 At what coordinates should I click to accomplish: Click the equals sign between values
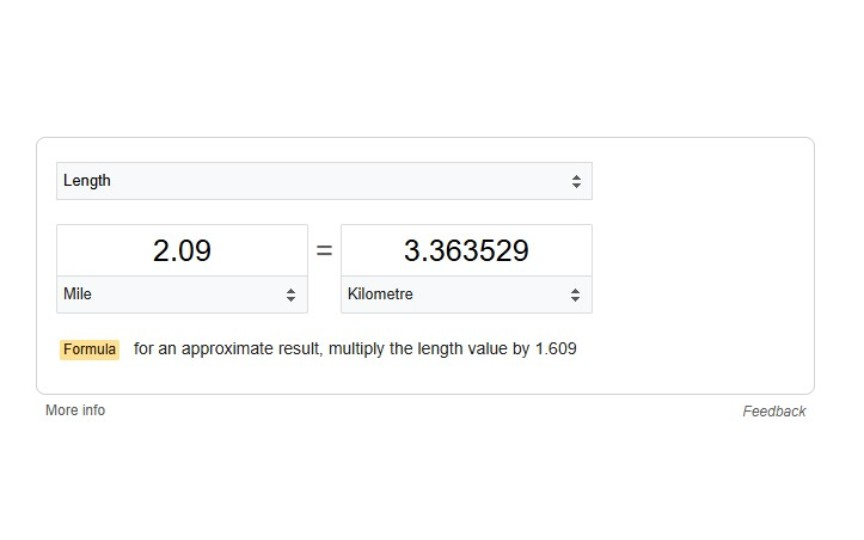pos(324,251)
